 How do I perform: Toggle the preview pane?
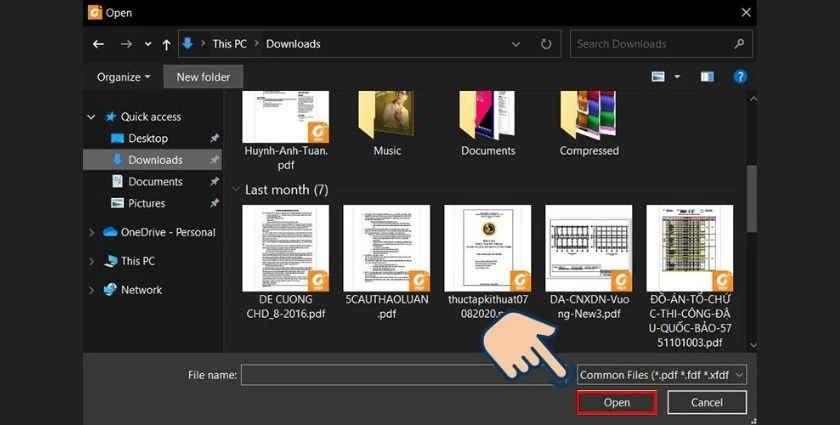coord(707,77)
